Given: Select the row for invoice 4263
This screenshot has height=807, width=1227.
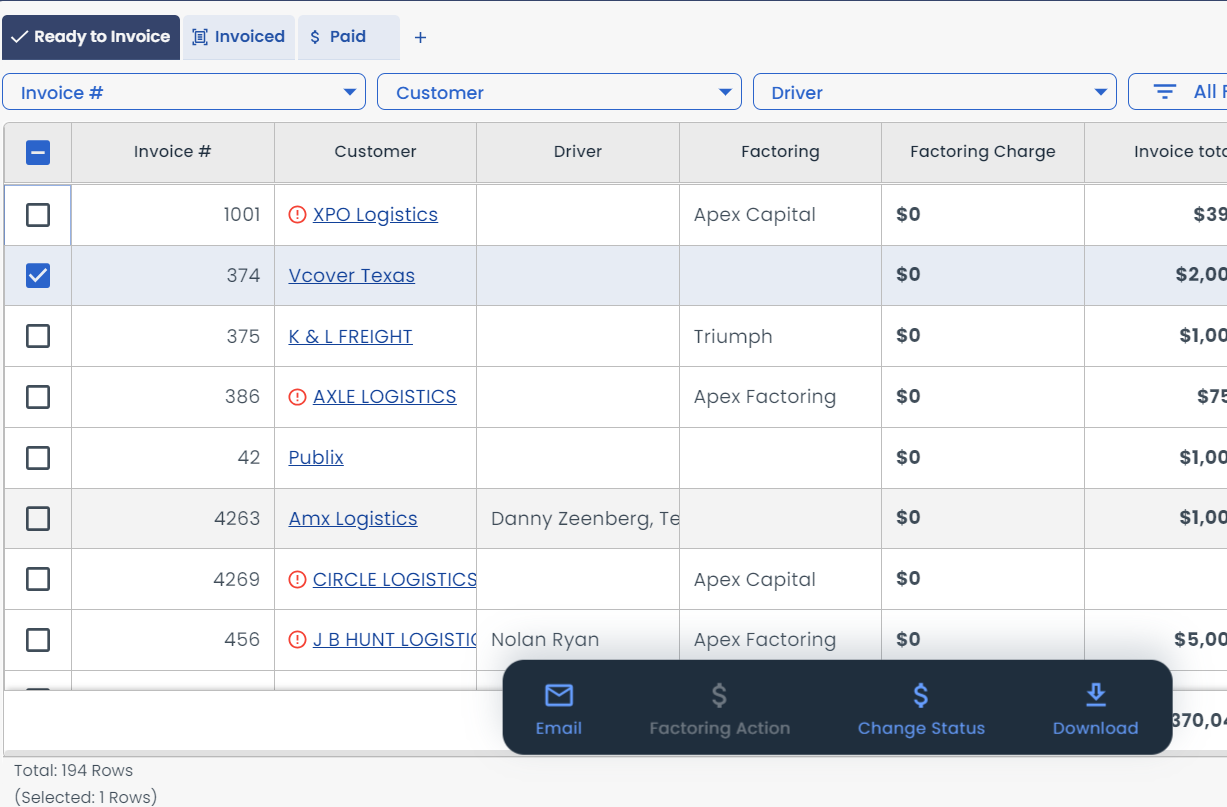Looking at the screenshot, I should point(38,518).
